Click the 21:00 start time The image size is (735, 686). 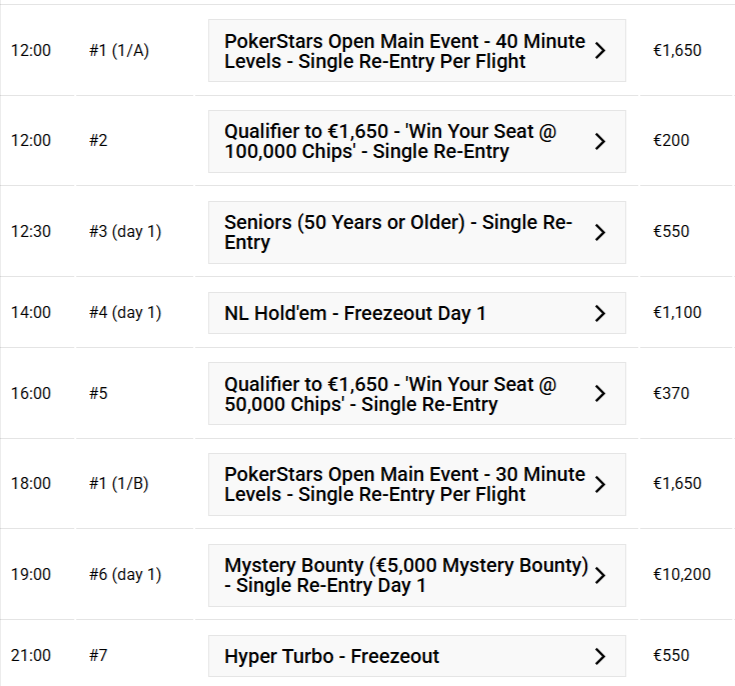pyautogui.click(x=30, y=655)
